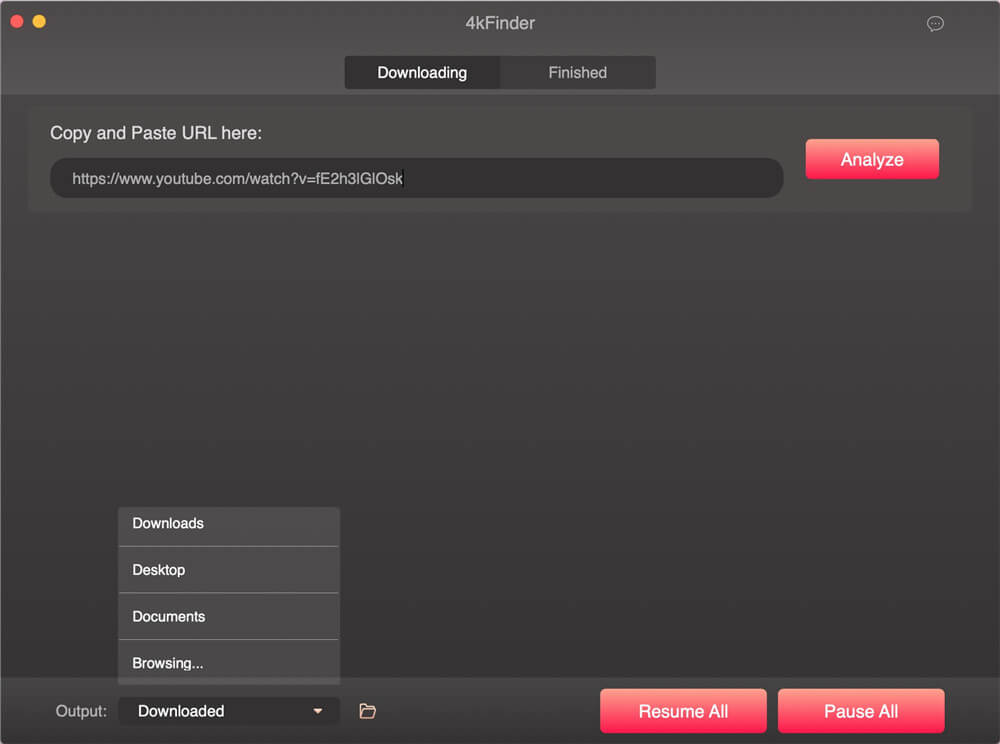
Task: Select the Downloading tab
Action: (x=422, y=72)
